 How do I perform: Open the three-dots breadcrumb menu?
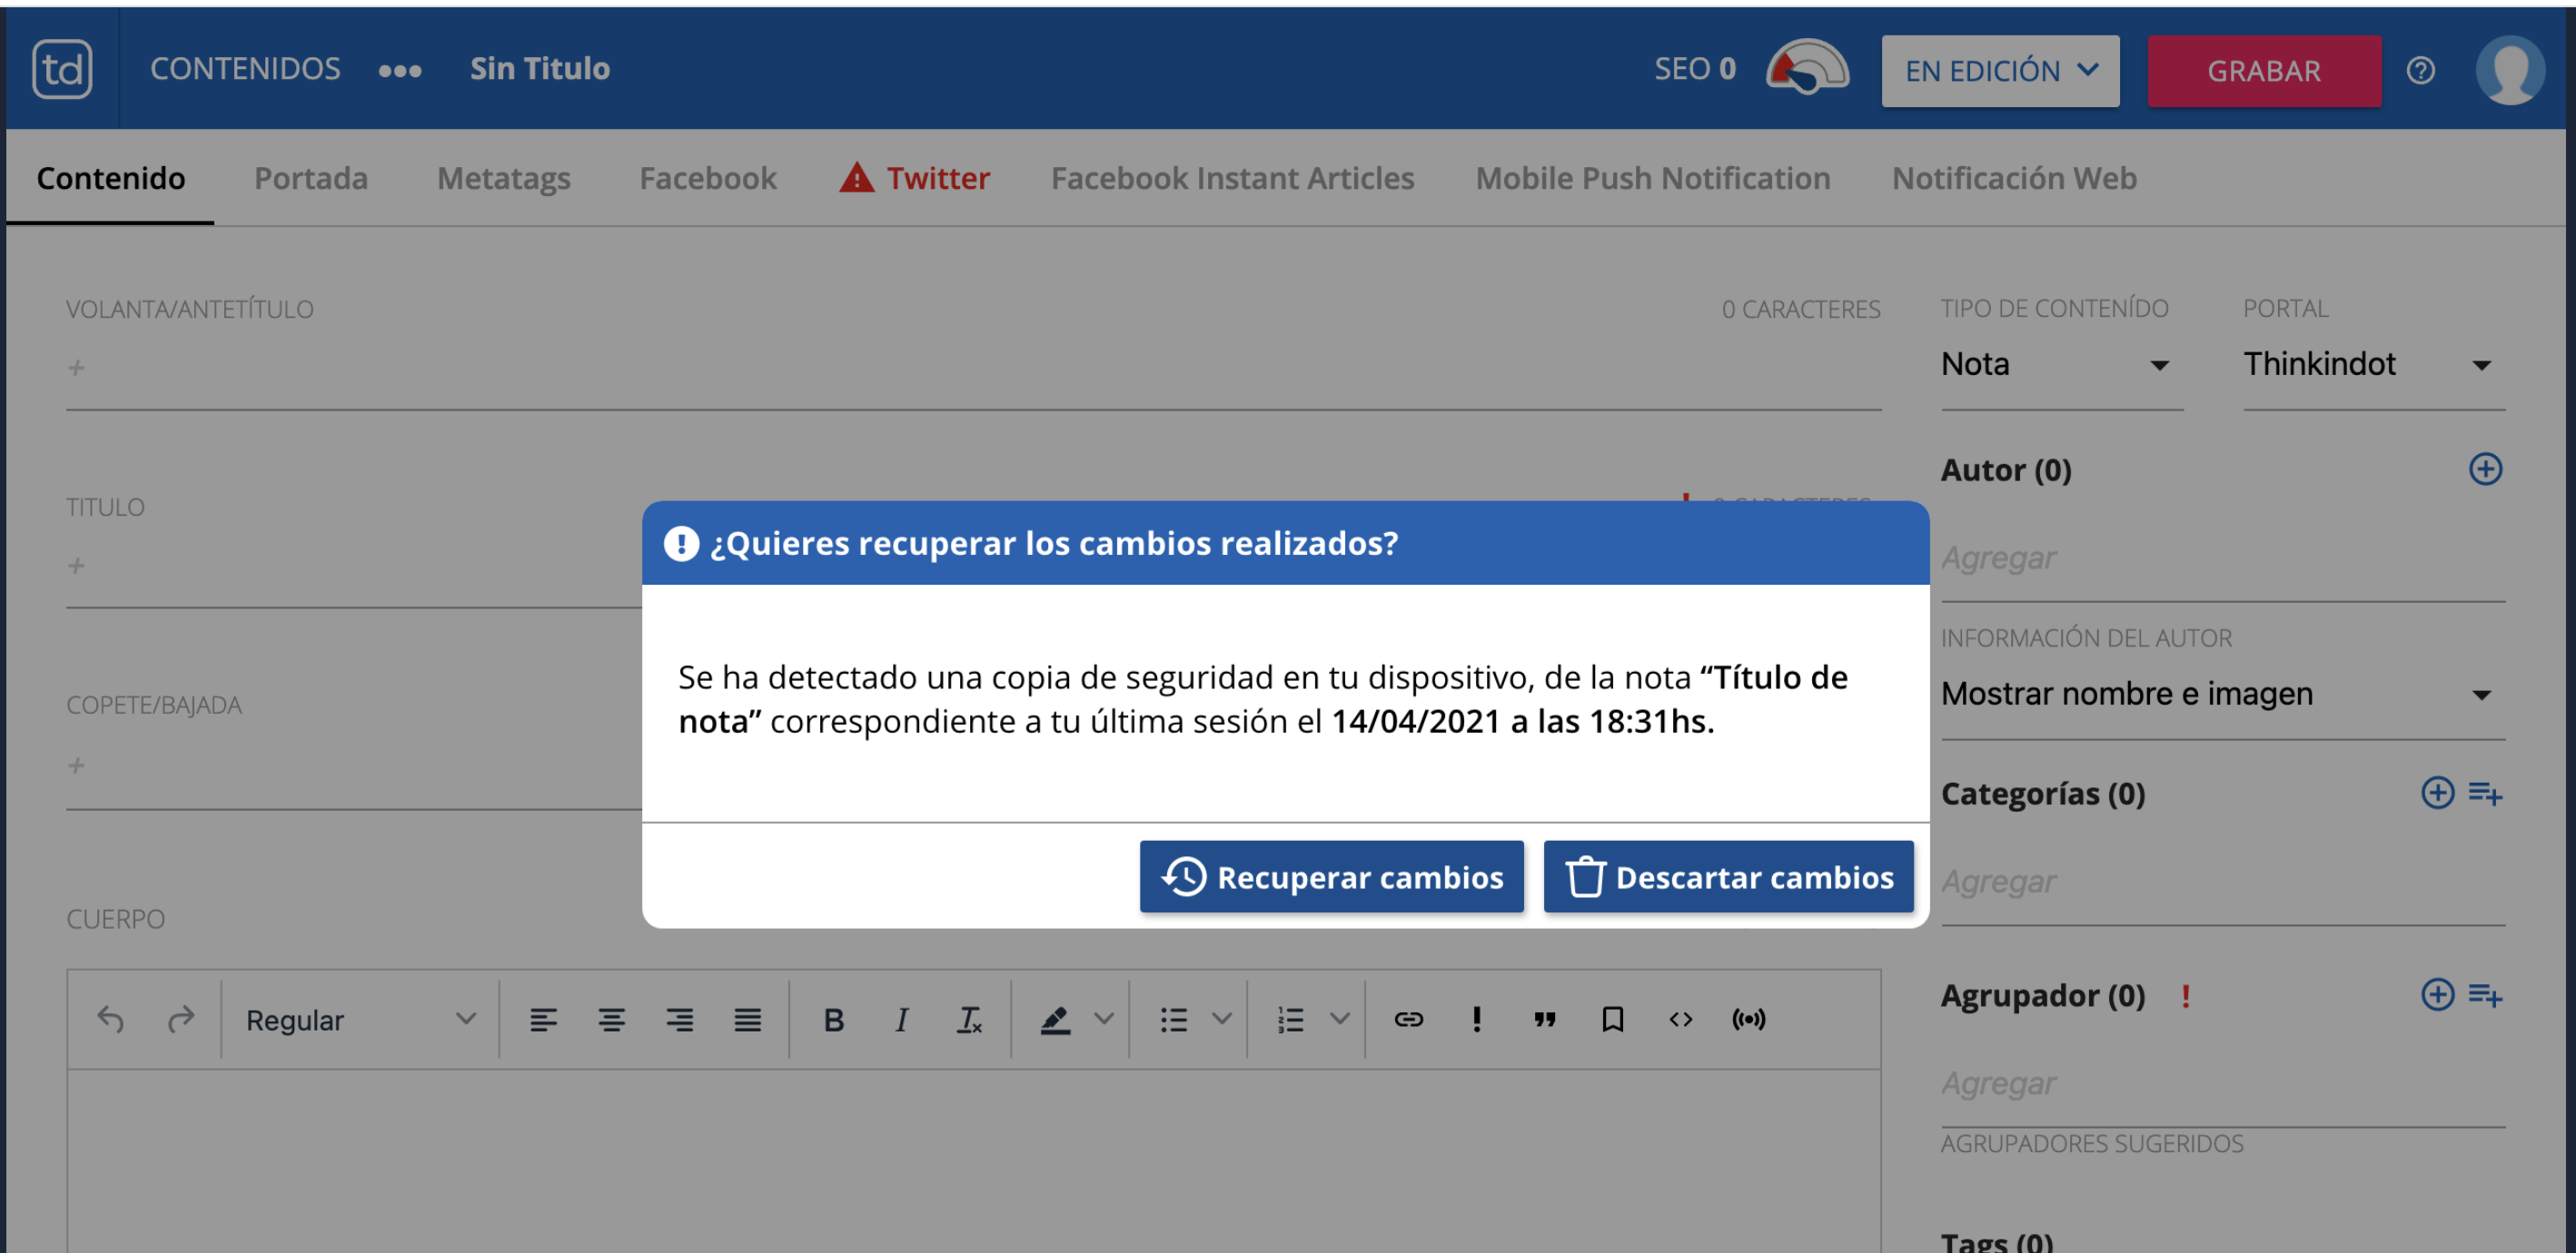[x=400, y=71]
